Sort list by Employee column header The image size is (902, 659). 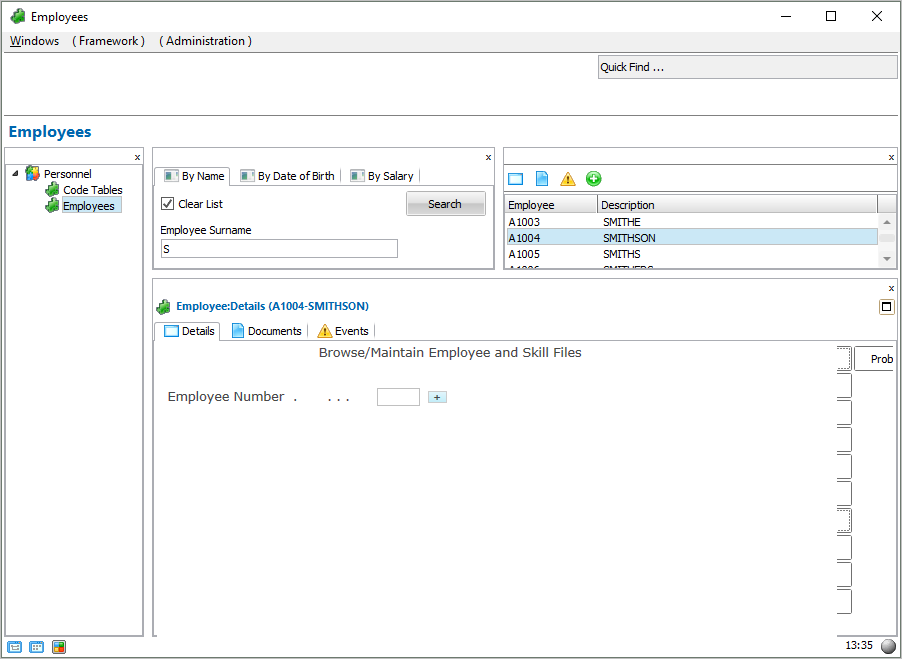(551, 205)
